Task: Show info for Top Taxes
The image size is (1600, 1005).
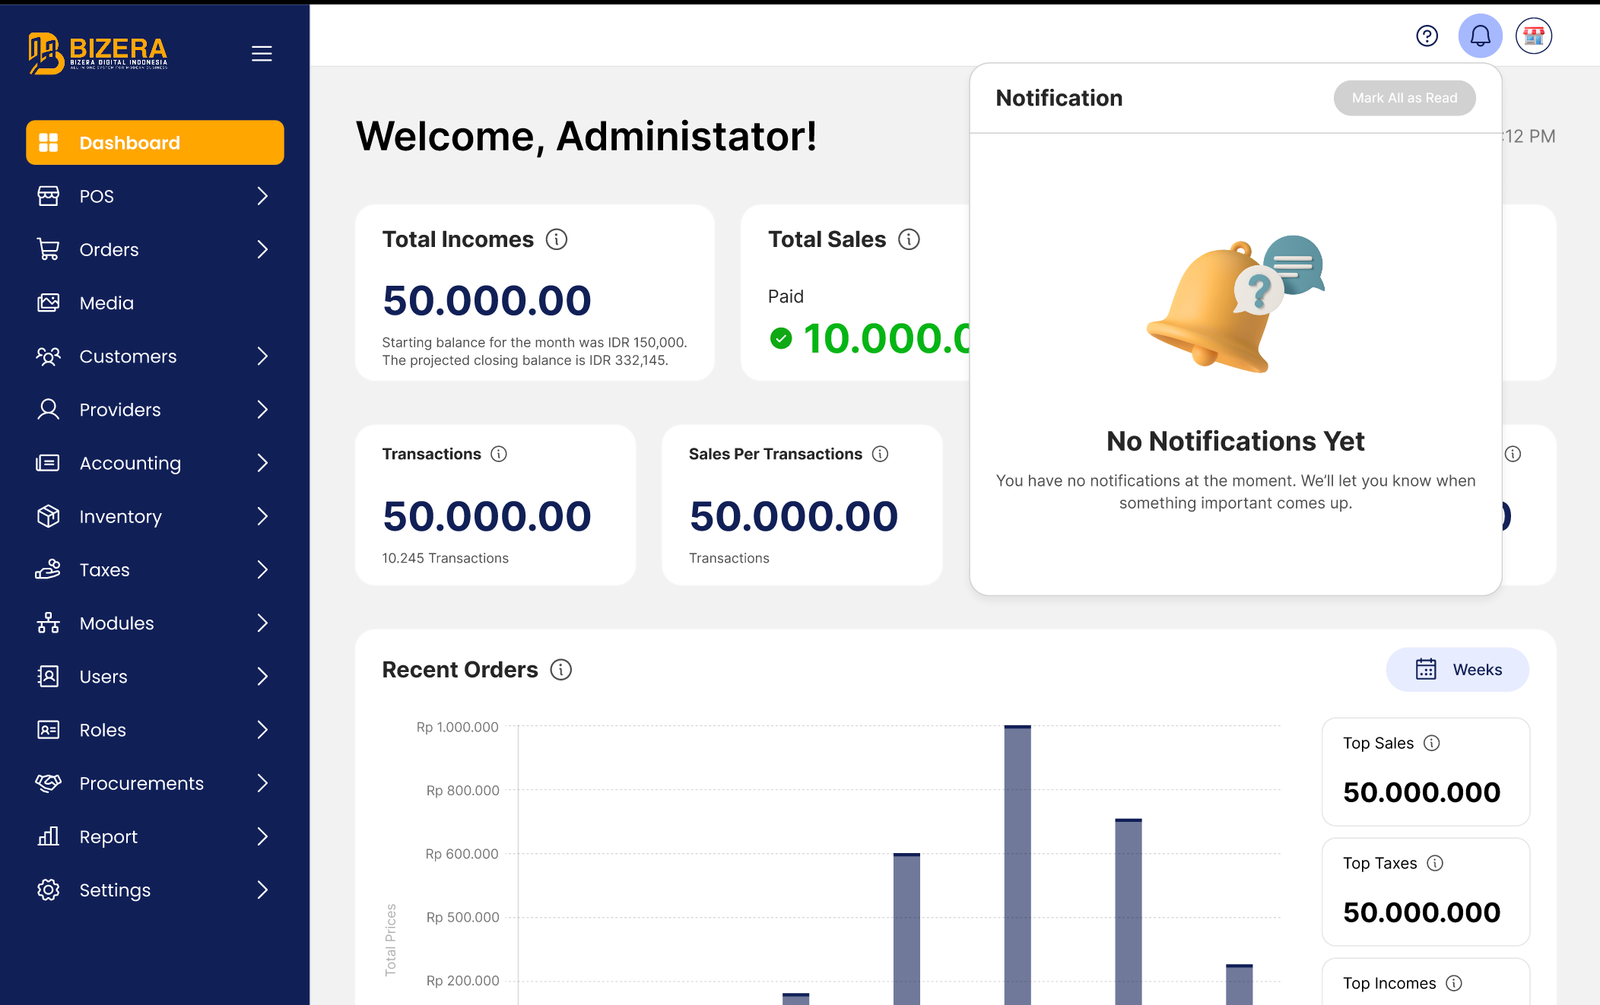Action: 1435,863
